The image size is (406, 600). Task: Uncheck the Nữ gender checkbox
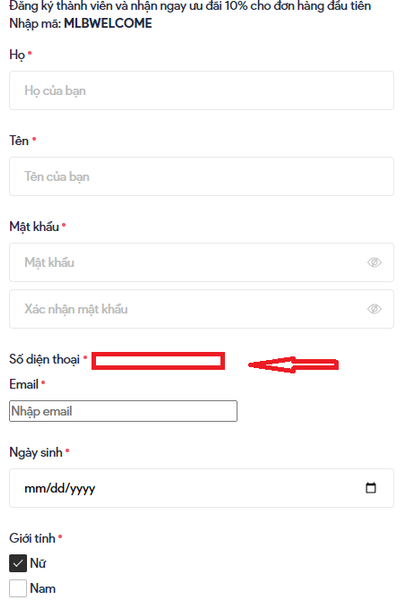tap(18, 563)
